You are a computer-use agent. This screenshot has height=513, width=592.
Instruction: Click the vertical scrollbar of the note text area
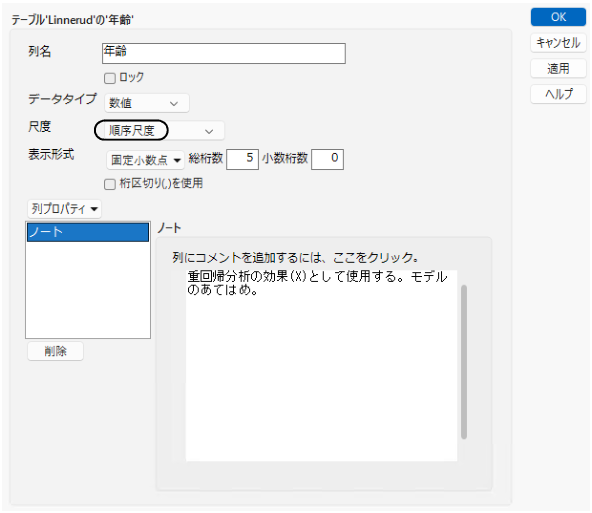click(x=464, y=362)
